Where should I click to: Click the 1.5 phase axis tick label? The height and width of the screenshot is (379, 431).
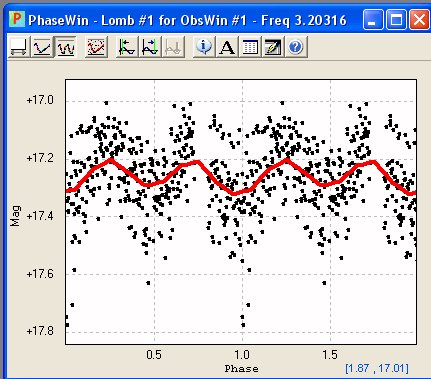pos(330,354)
